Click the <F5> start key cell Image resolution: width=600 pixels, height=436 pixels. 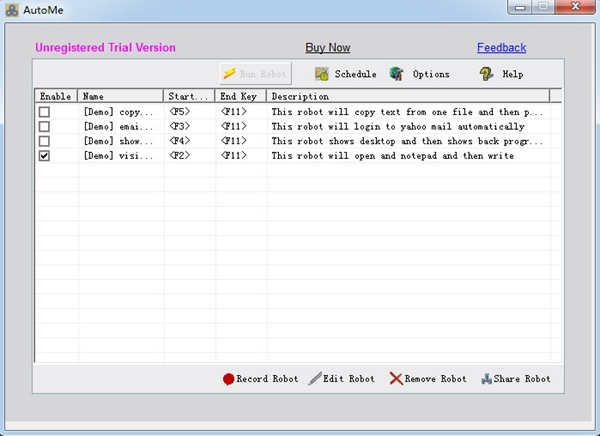click(179, 111)
